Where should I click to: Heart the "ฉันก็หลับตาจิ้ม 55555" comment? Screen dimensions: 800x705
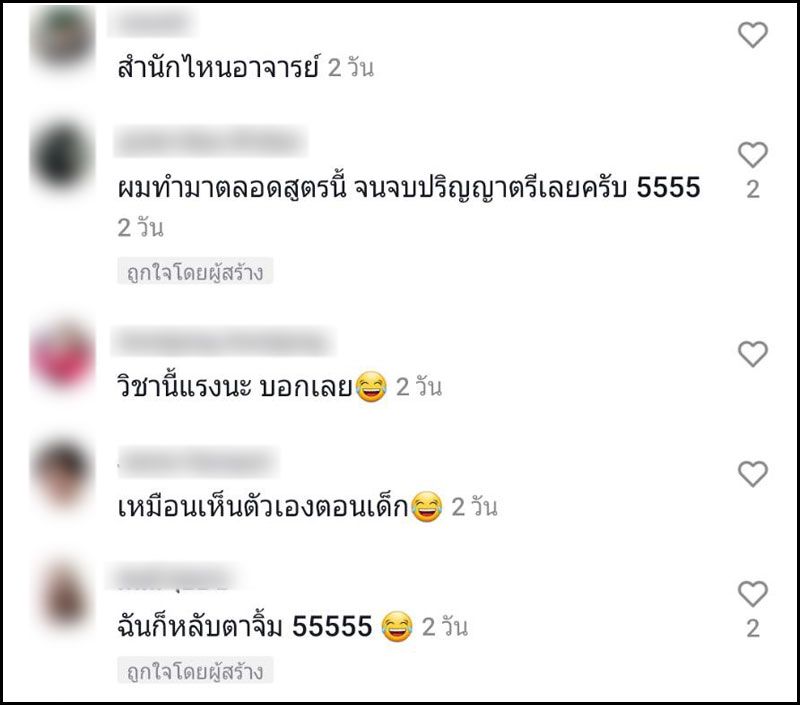point(753,594)
